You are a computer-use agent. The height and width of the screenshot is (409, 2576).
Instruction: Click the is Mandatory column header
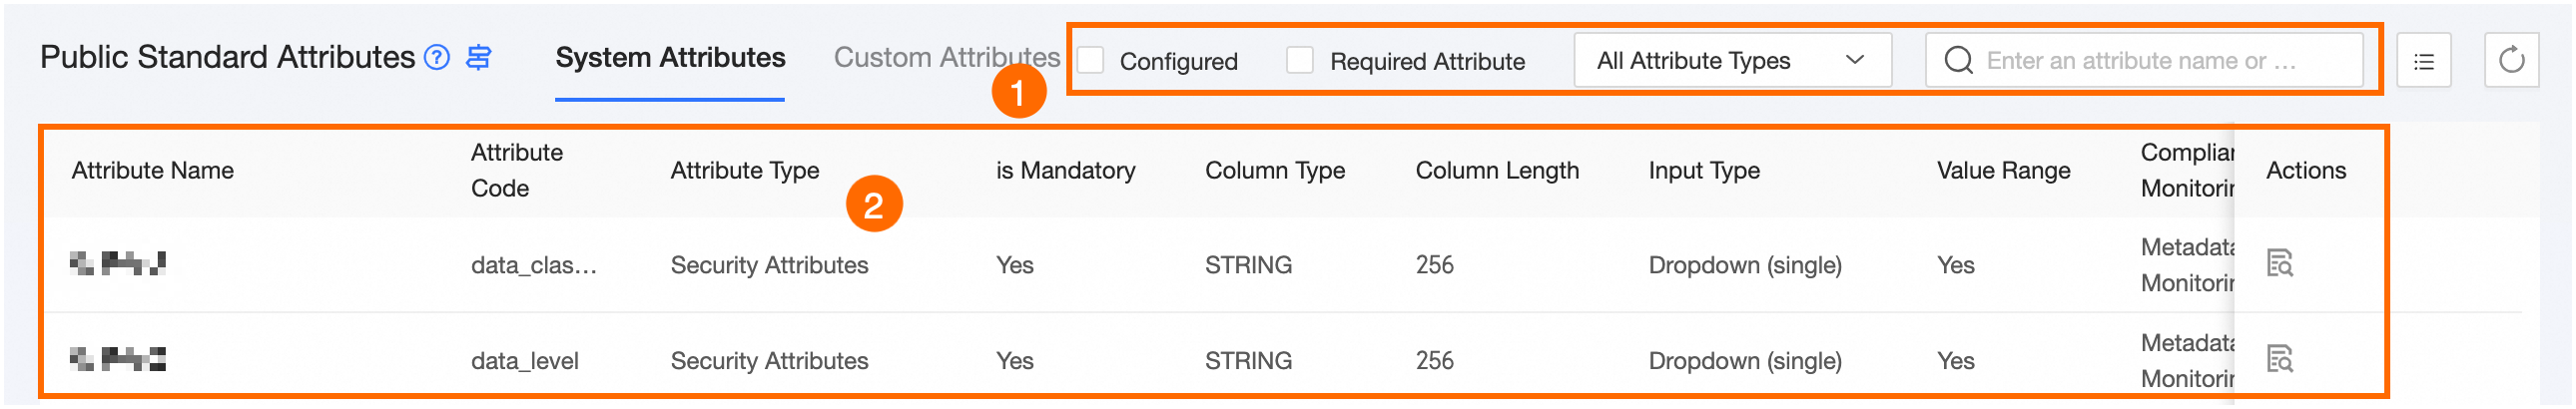pos(1065,171)
